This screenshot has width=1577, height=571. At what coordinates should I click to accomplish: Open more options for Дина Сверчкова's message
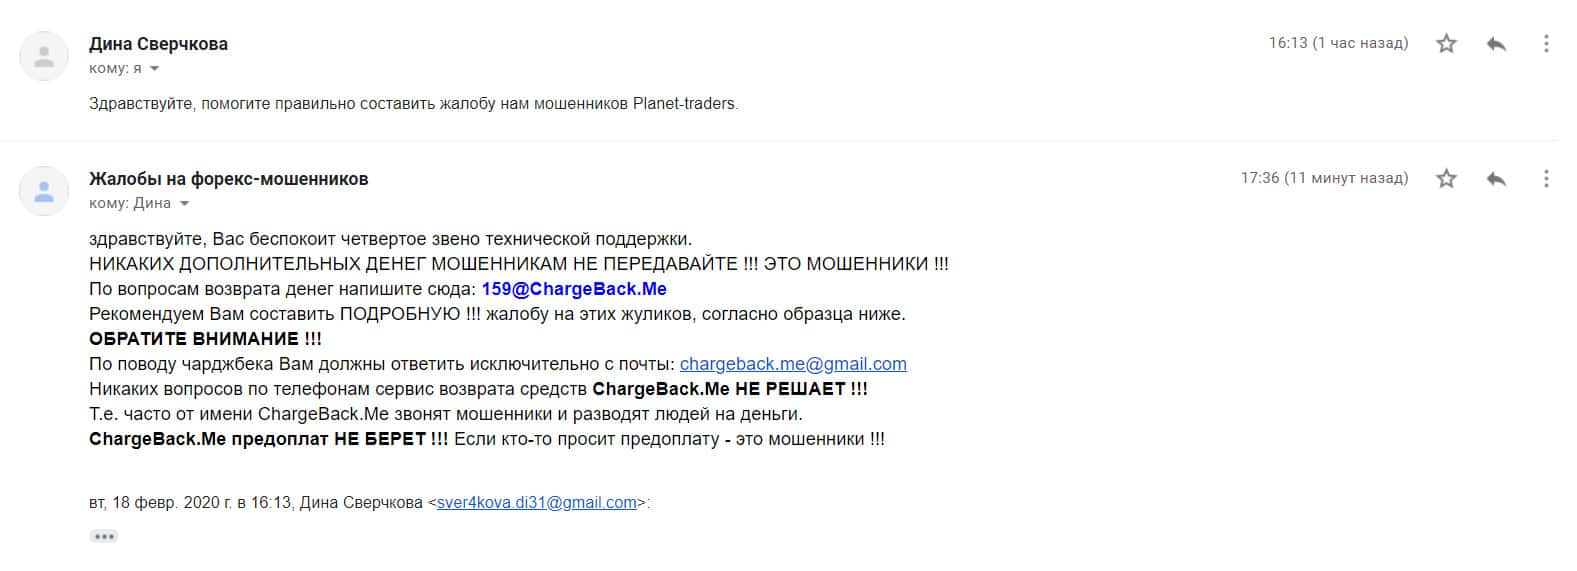coord(1546,43)
